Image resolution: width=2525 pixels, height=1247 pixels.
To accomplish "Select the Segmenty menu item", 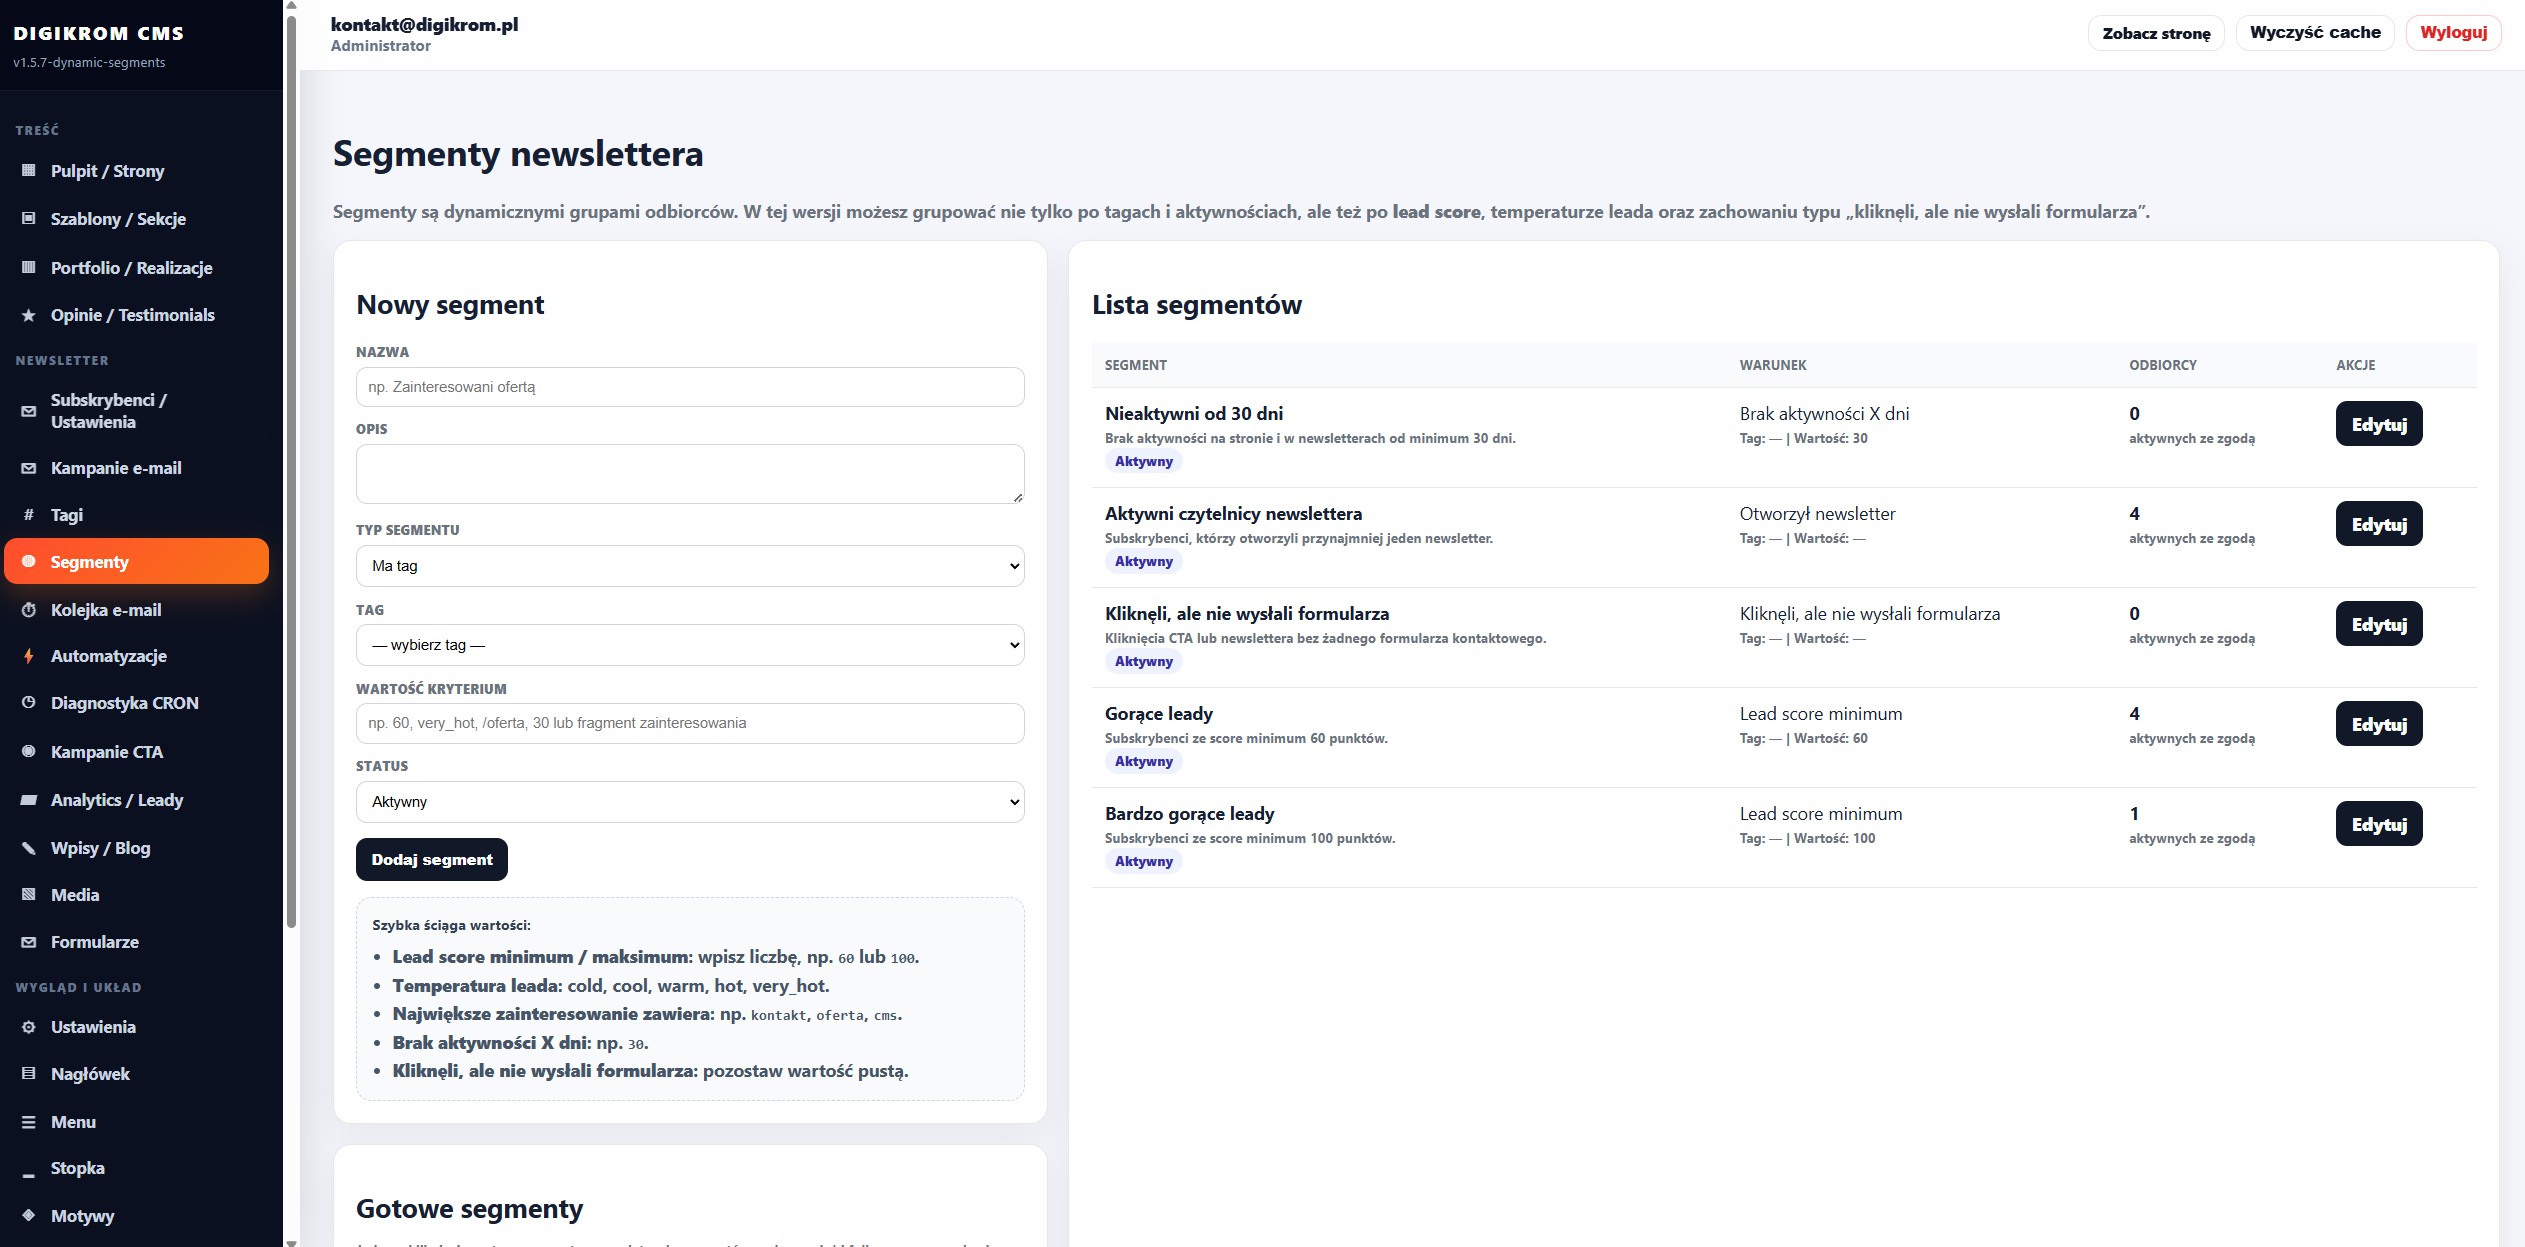I will [137, 562].
